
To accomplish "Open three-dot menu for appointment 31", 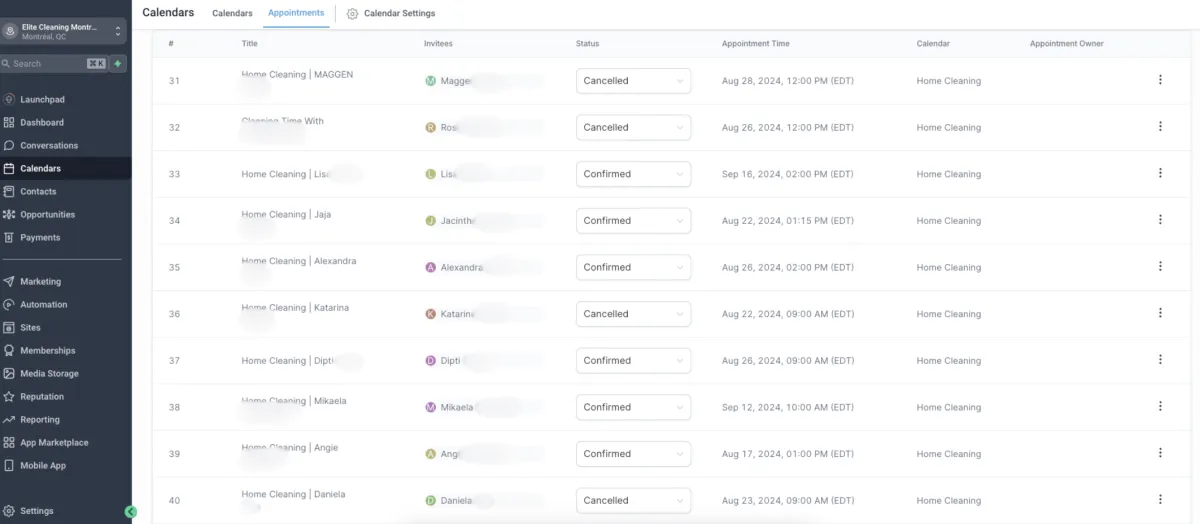I will click(x=1160, y=80).
